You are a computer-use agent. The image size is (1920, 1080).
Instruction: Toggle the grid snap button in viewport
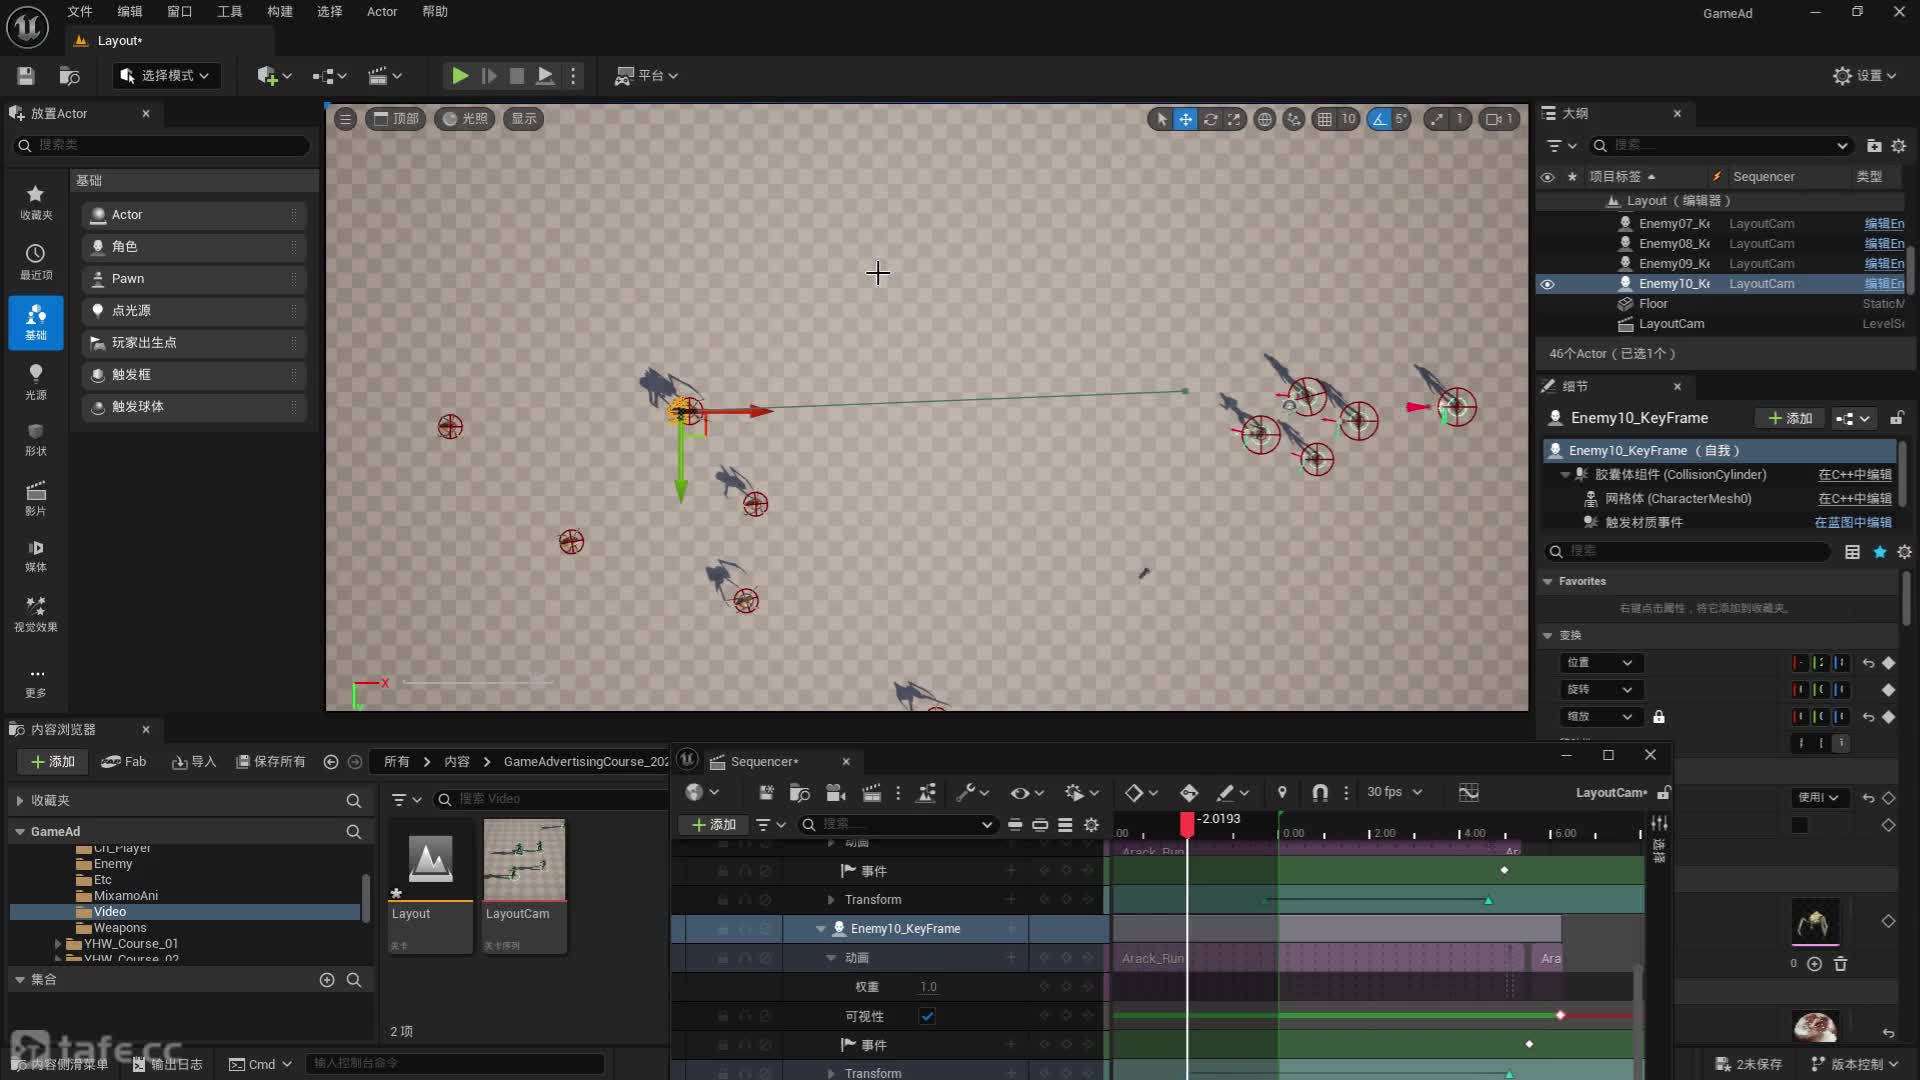pos(1325,119)
